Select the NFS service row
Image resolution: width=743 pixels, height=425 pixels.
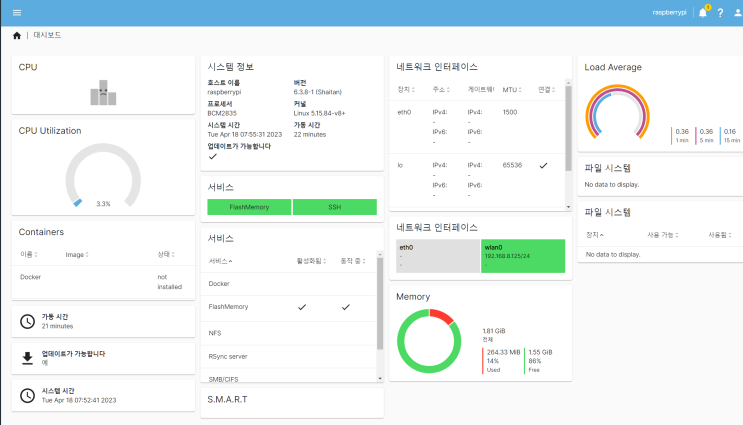click(x=289, y=333)
